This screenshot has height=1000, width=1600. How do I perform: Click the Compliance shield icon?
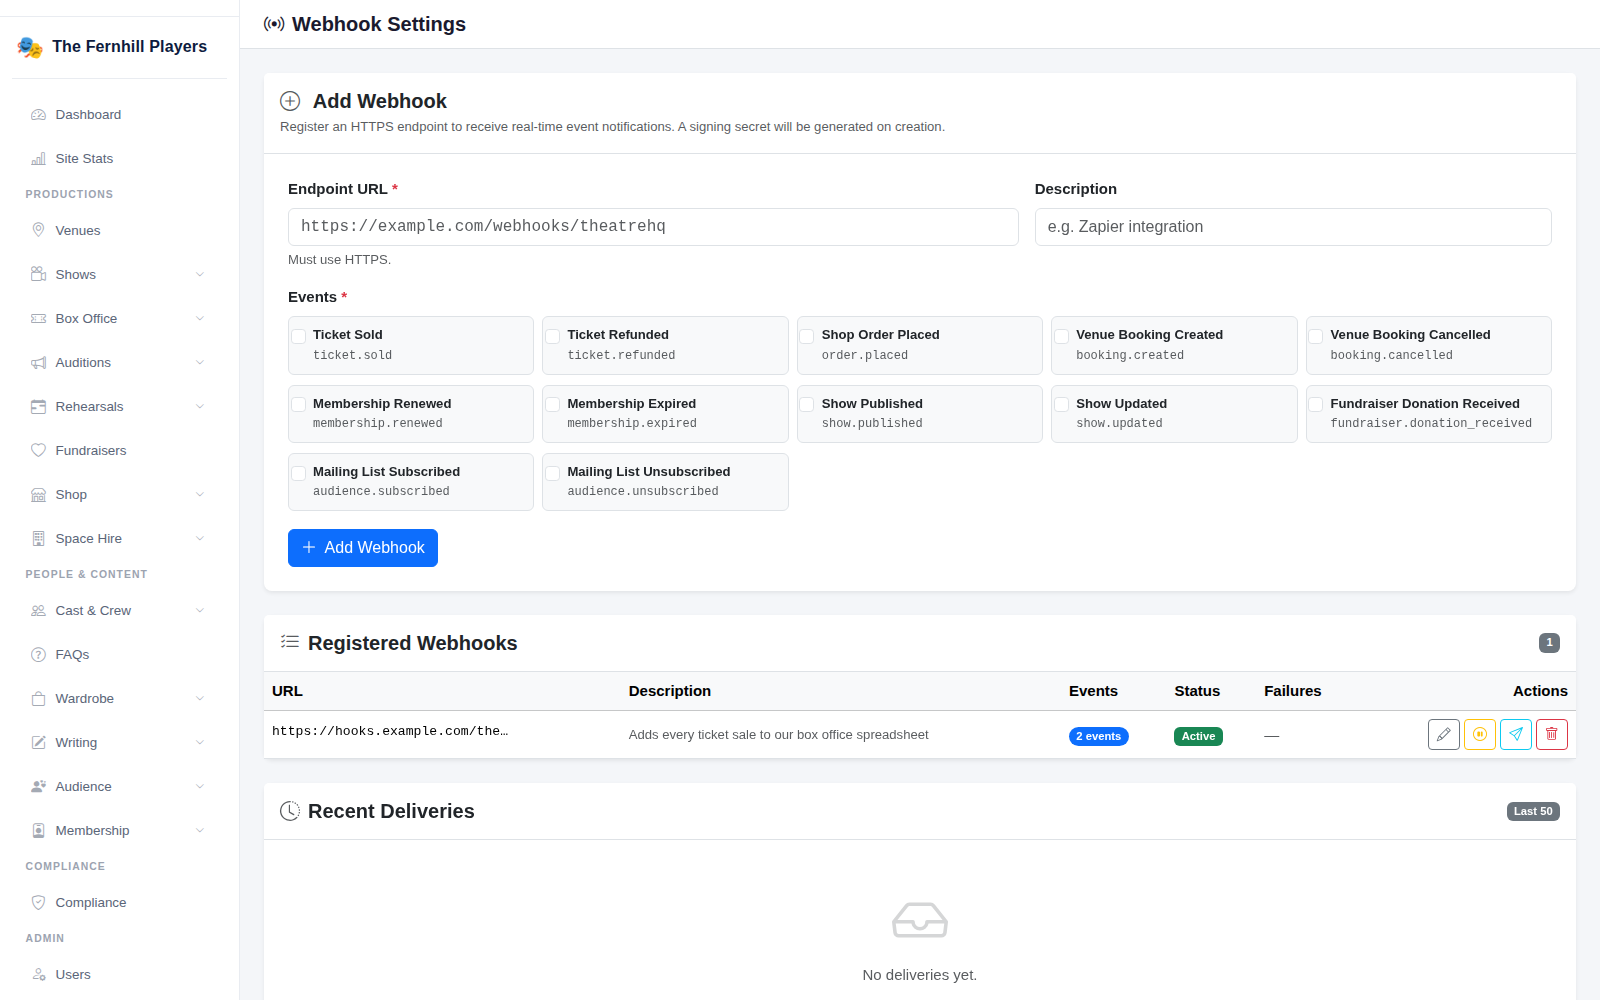click(38, 903)
